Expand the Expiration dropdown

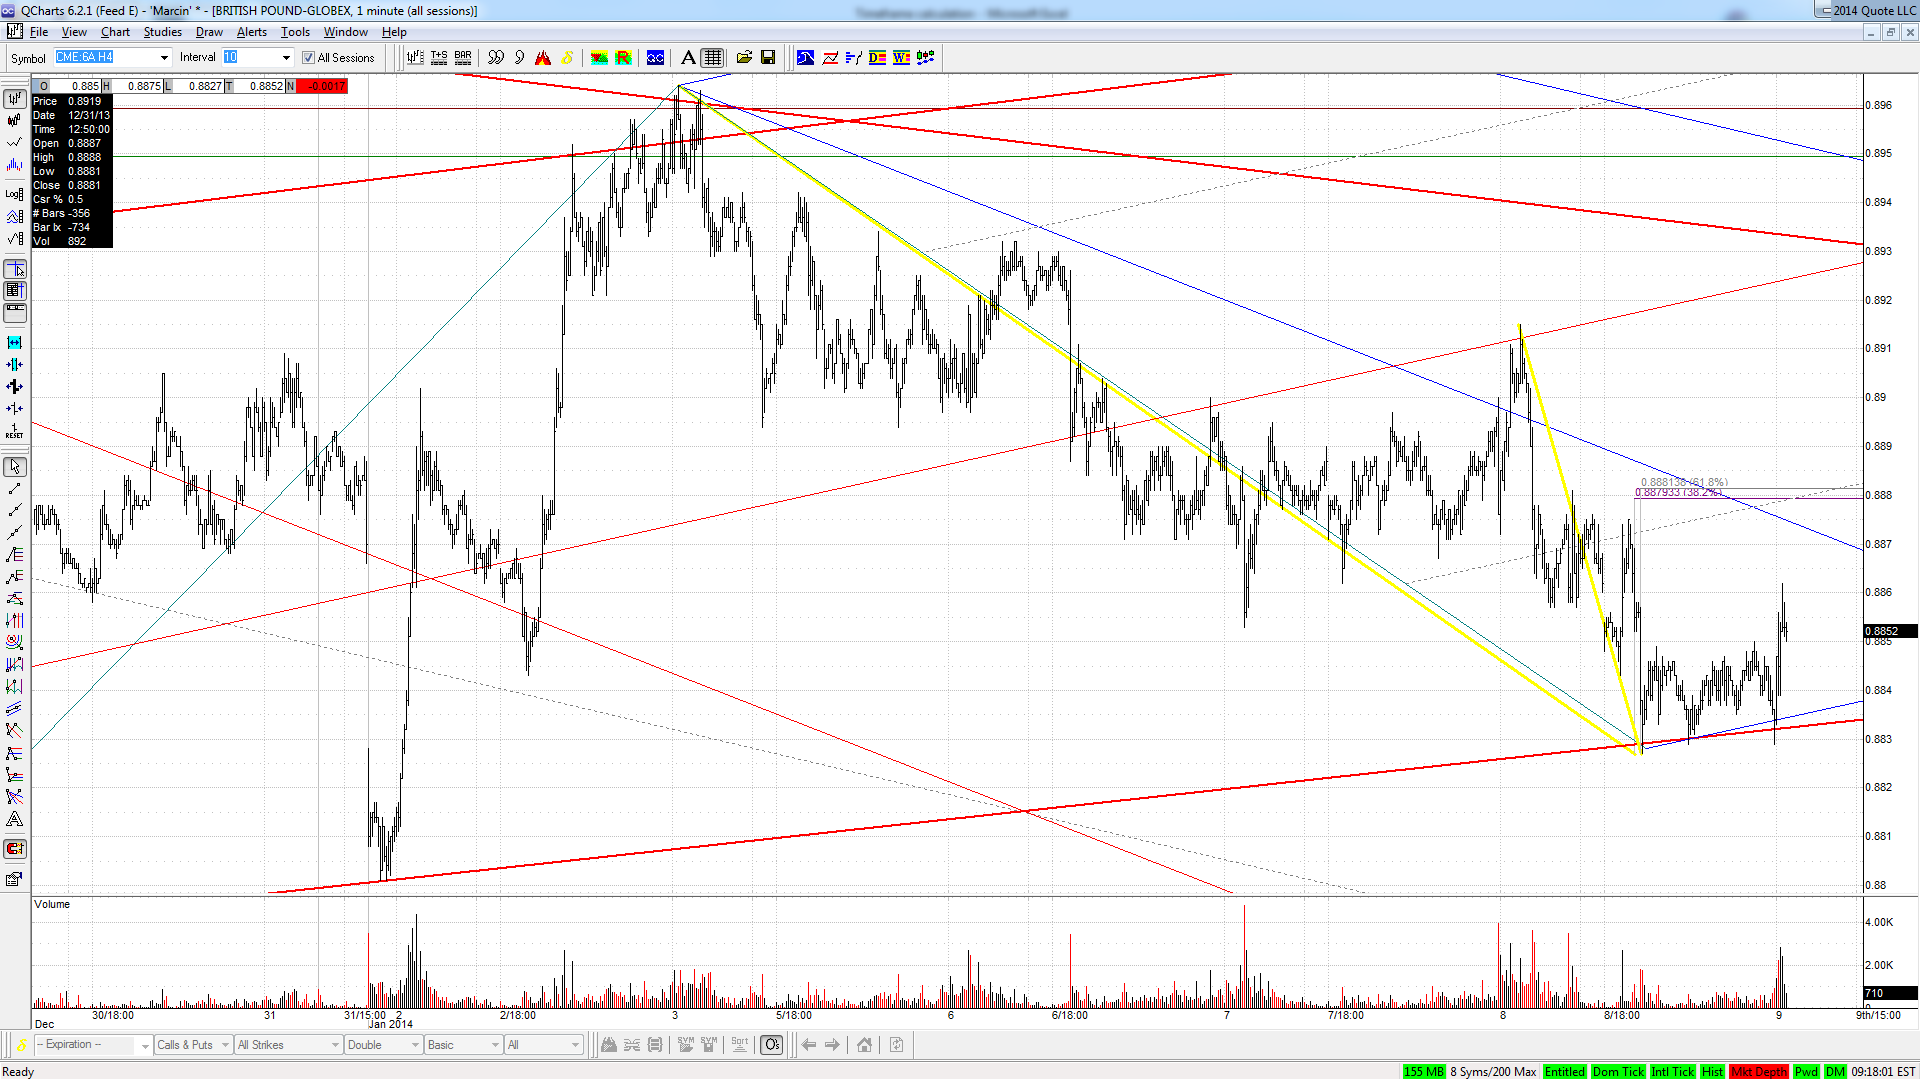pyautogui.click(x=145, y=1045)
